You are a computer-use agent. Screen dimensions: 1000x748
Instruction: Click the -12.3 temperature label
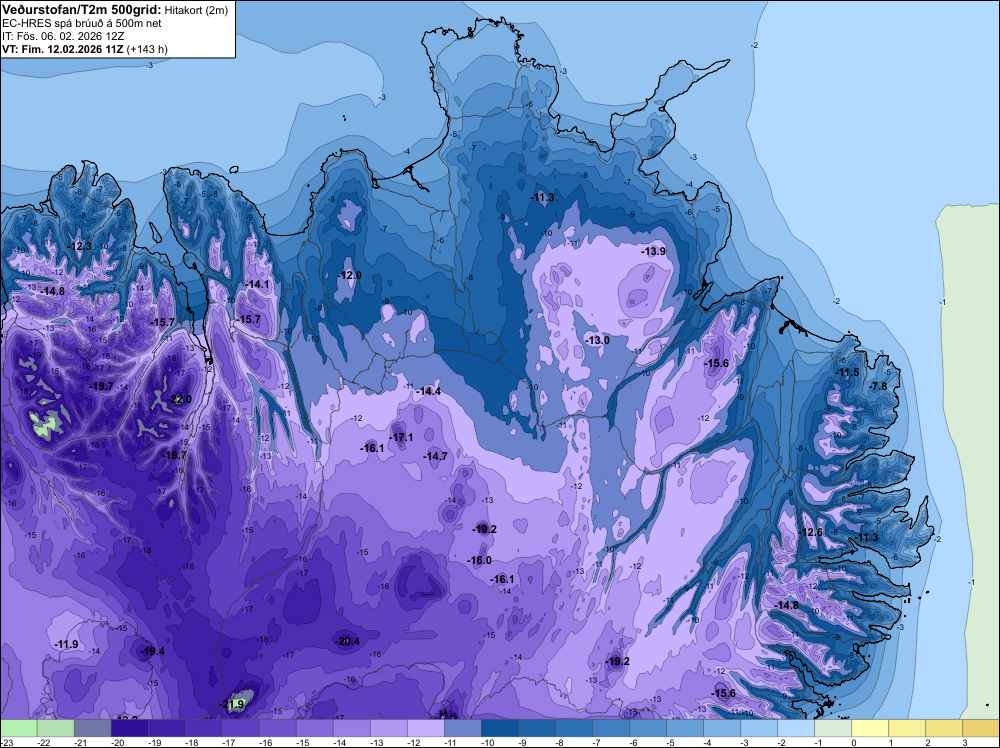point(80,246)
